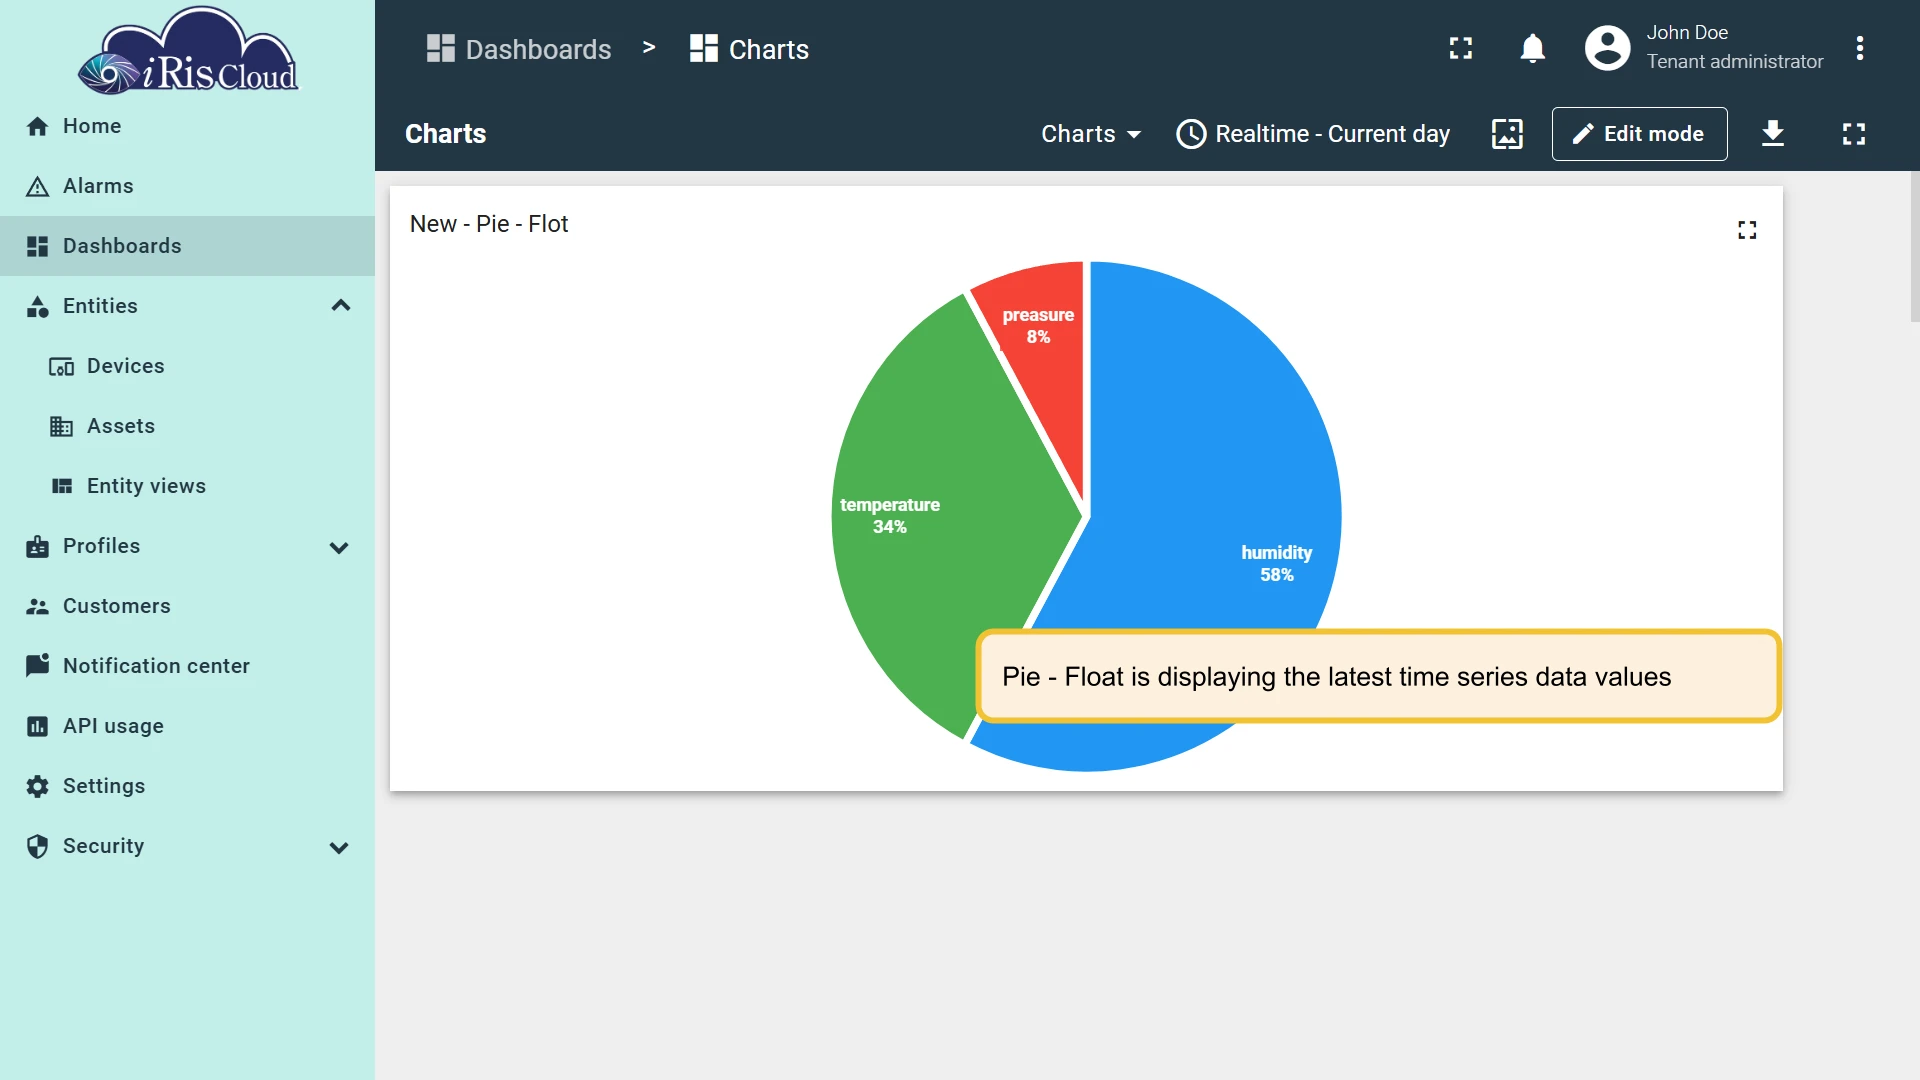Open notifications bell
This screenshot has height=1080, width=1920.
[x=1532, y=48]
